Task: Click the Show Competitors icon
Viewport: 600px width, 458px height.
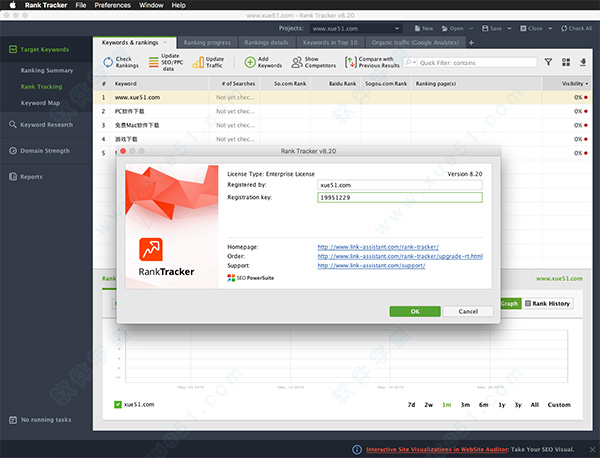Action: pos(297,62)
